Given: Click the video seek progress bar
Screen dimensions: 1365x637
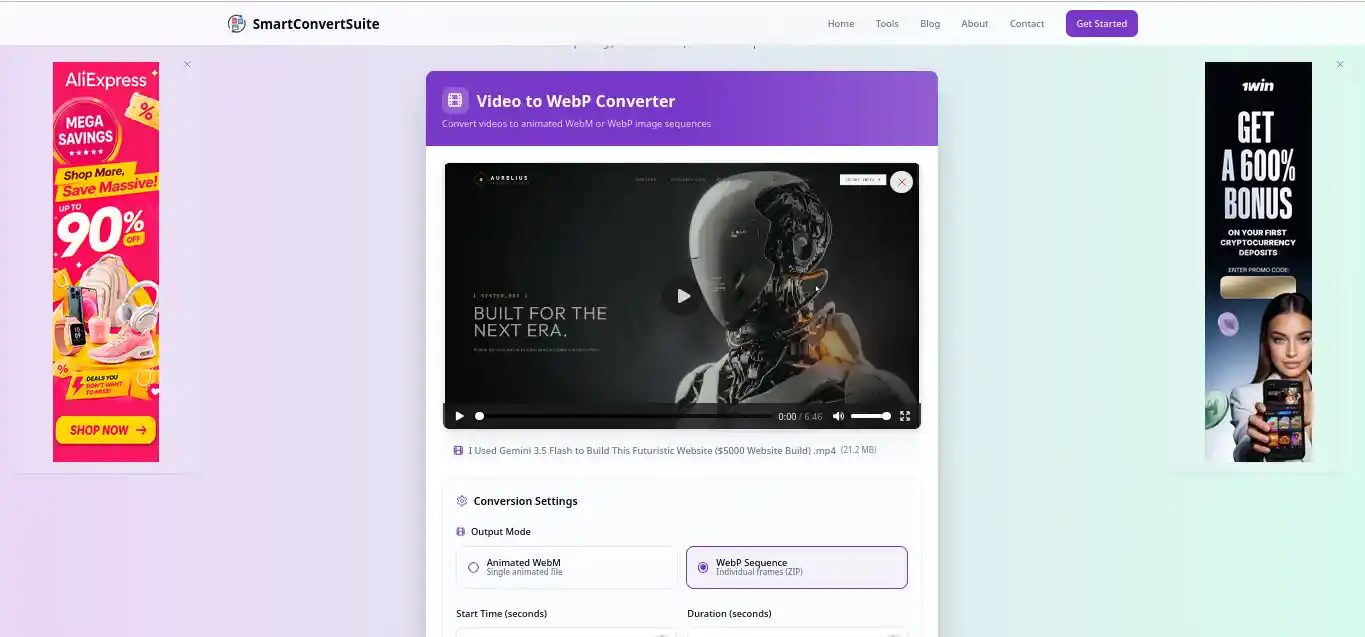Looking at the screenshot, I should 624,416.
